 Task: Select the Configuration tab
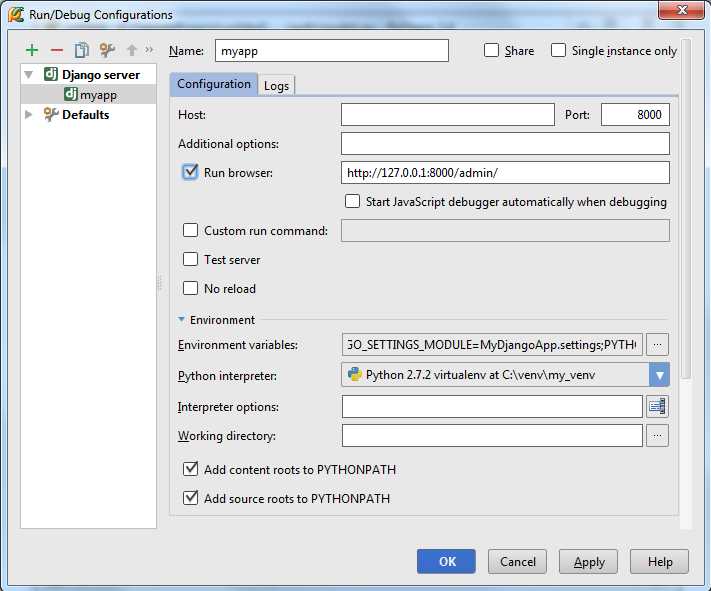coord(213,84)
